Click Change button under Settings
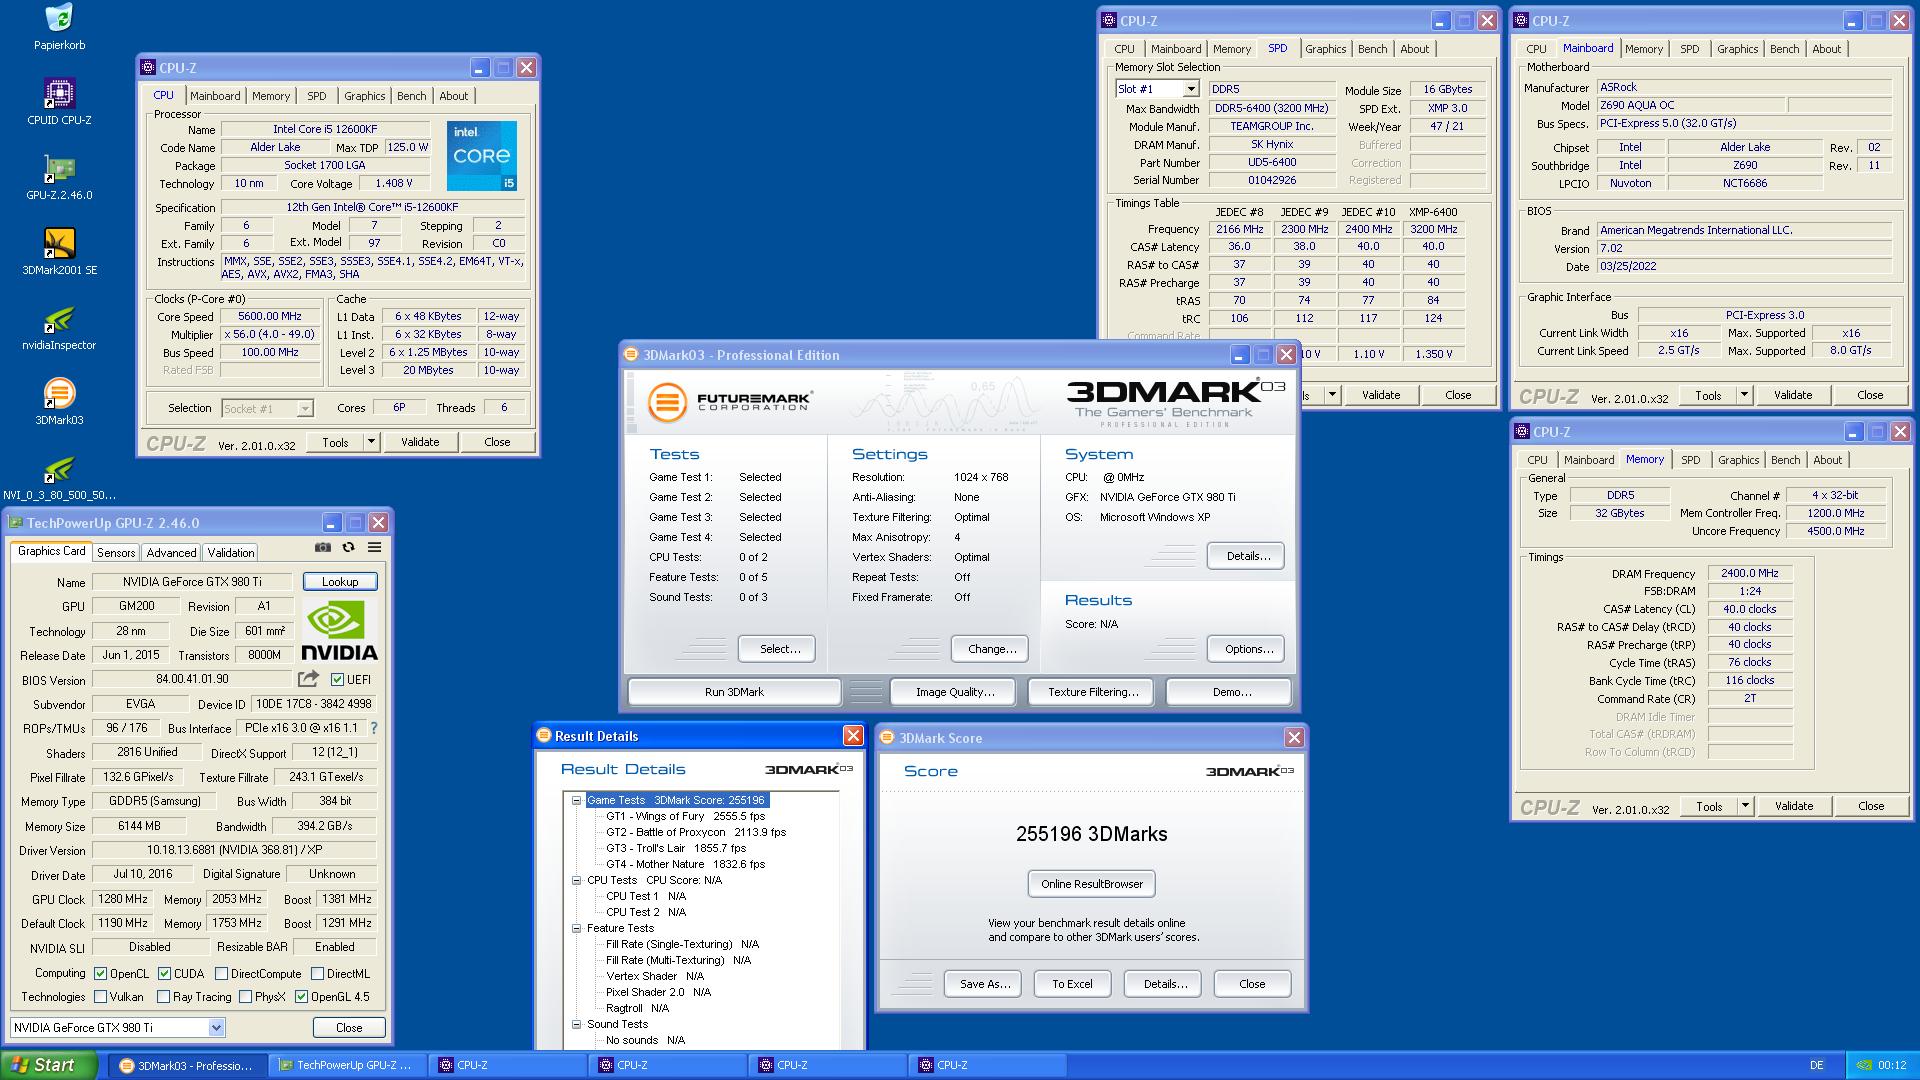1920x1080 pixels. [991, 649]
